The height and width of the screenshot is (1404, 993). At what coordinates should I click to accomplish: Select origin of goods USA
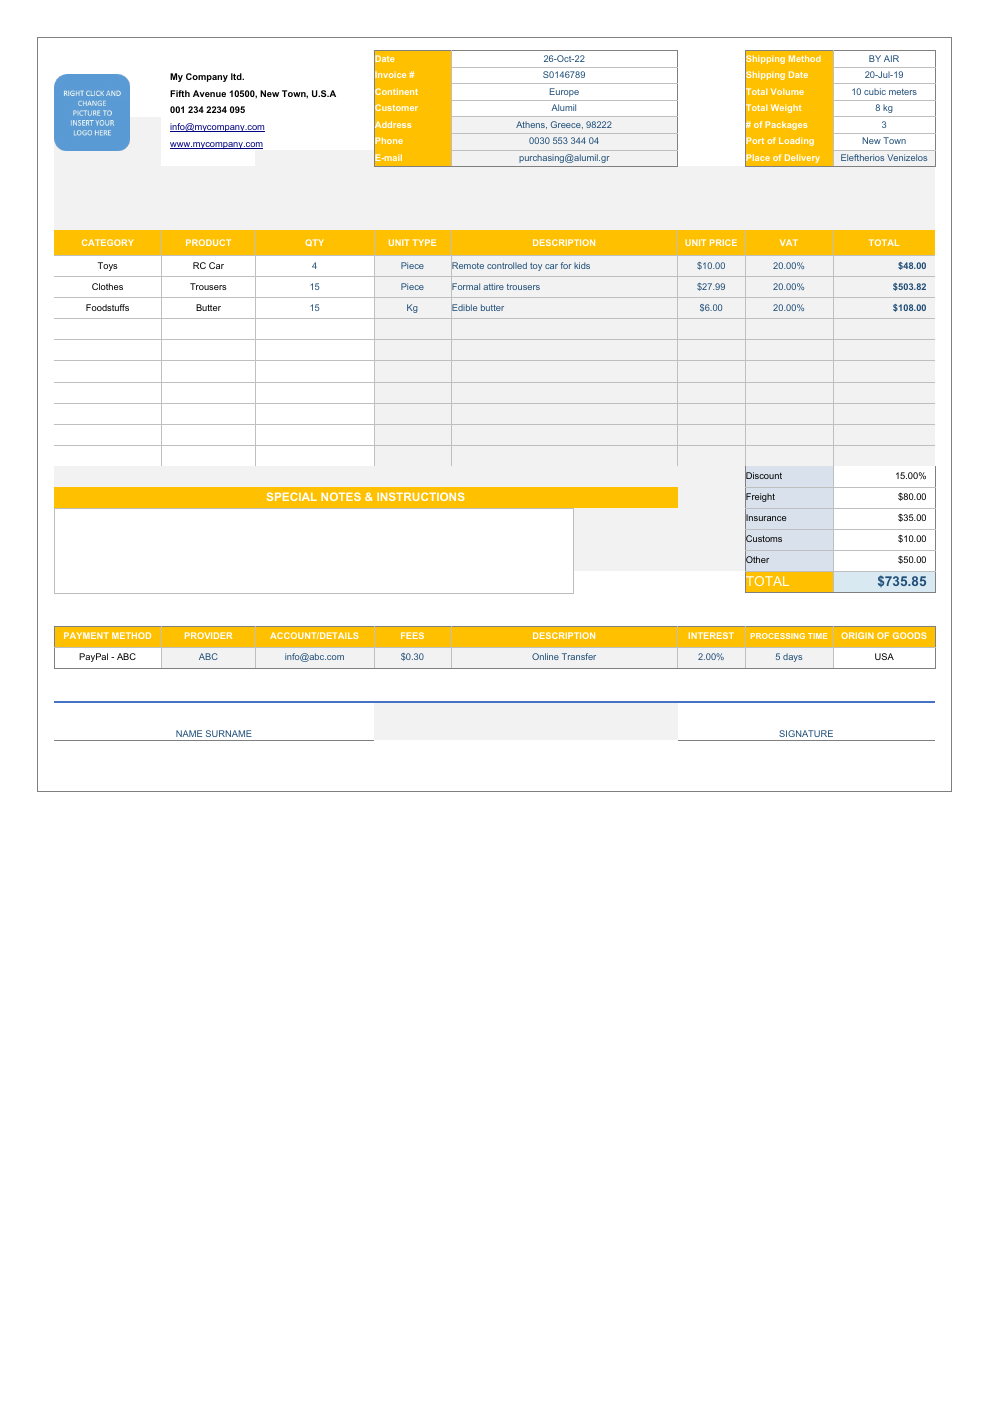[x=884, y=657]
